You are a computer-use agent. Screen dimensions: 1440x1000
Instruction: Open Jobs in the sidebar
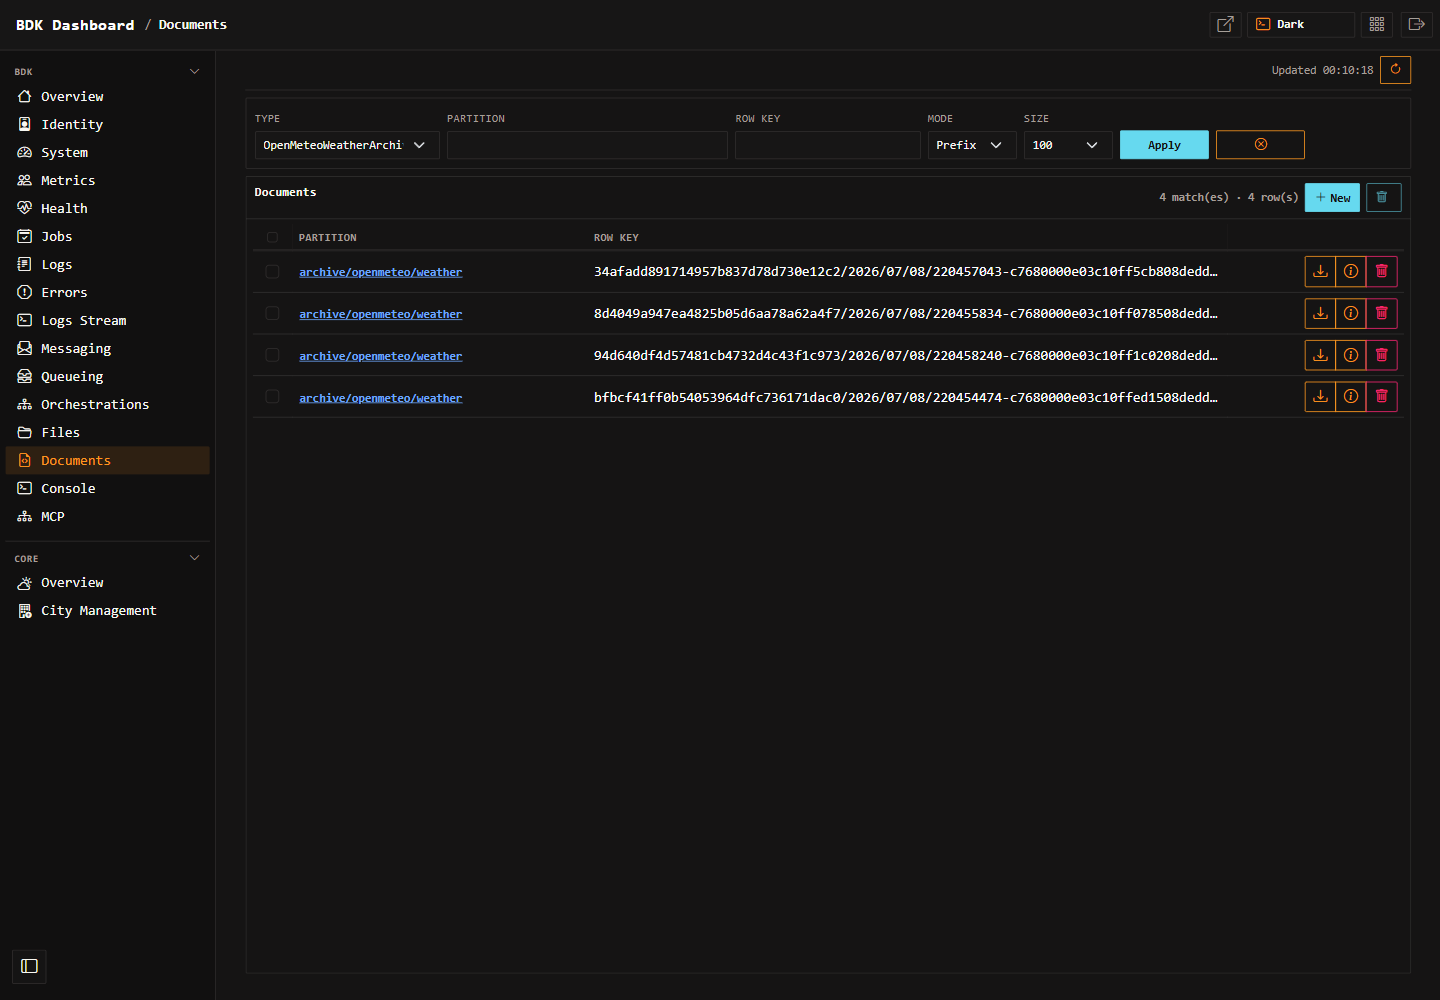[108, 236]
